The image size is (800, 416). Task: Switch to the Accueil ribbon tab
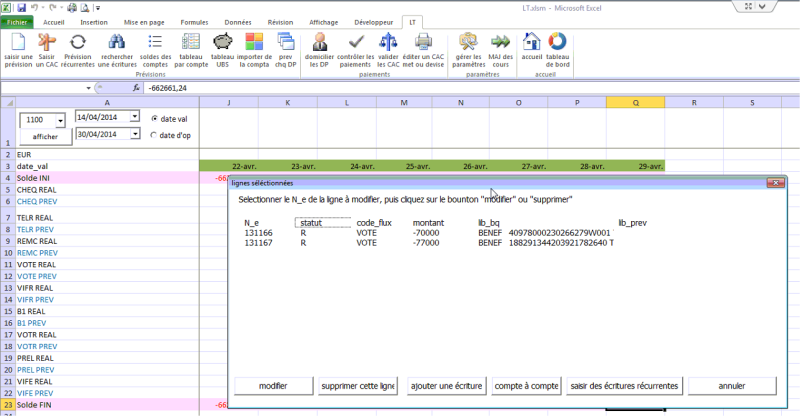coord(54,22)
